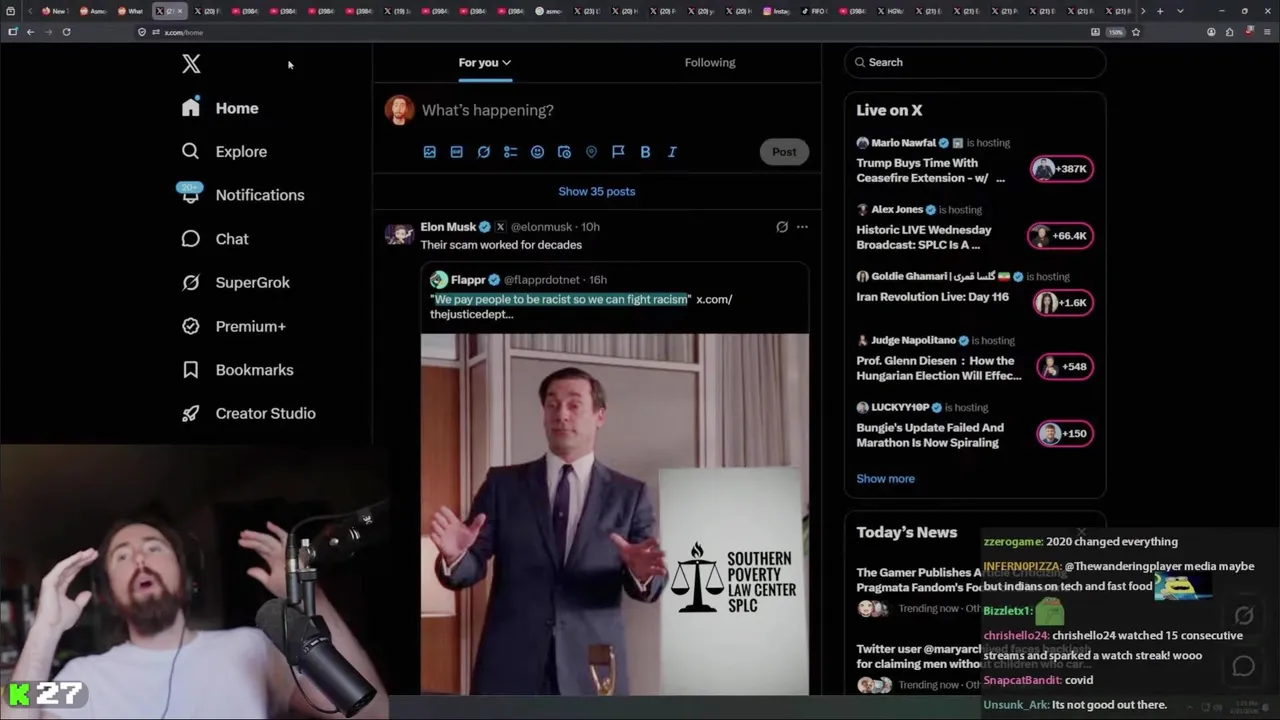
Task: Open Prof. Glenn Diesen broadcast title
Action: (938, 368)
